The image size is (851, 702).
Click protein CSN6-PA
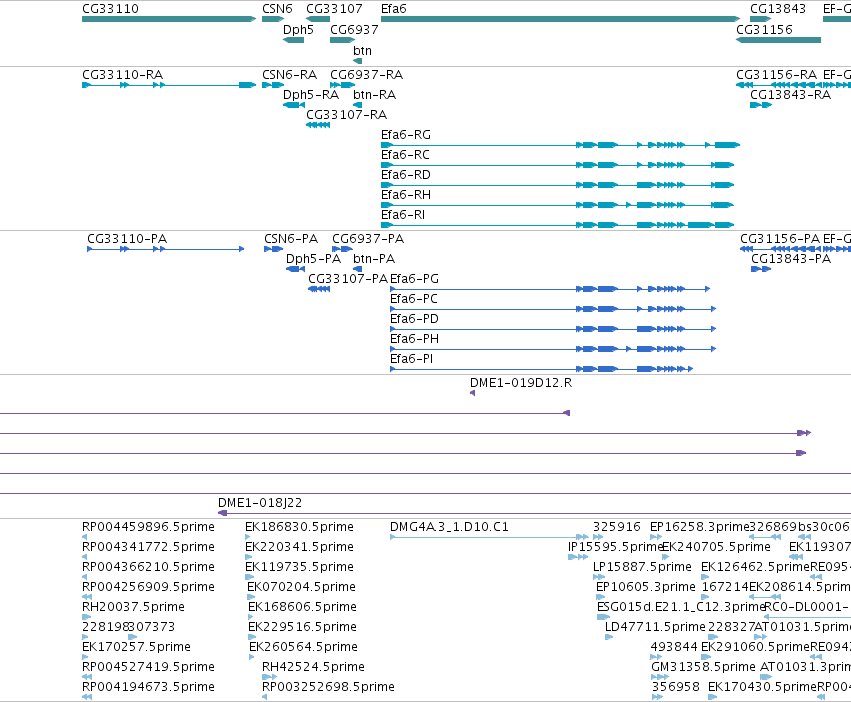[x=274, y=249]
